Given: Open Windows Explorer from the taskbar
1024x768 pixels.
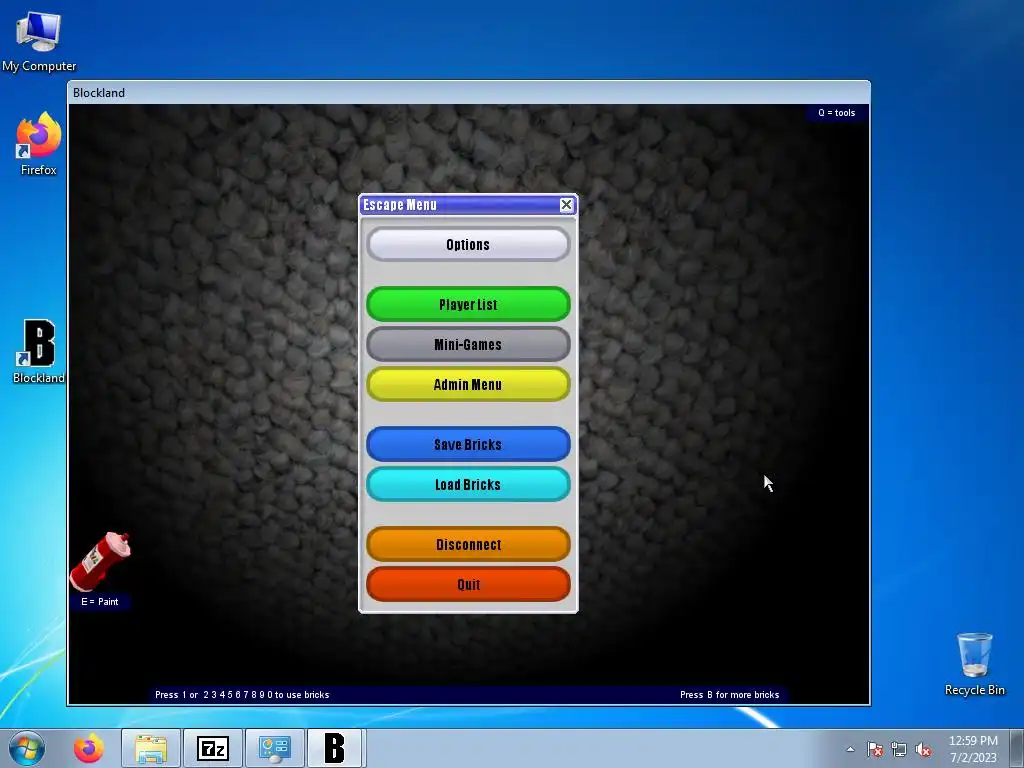Looking at the screenshot, I should pos(151,748).
